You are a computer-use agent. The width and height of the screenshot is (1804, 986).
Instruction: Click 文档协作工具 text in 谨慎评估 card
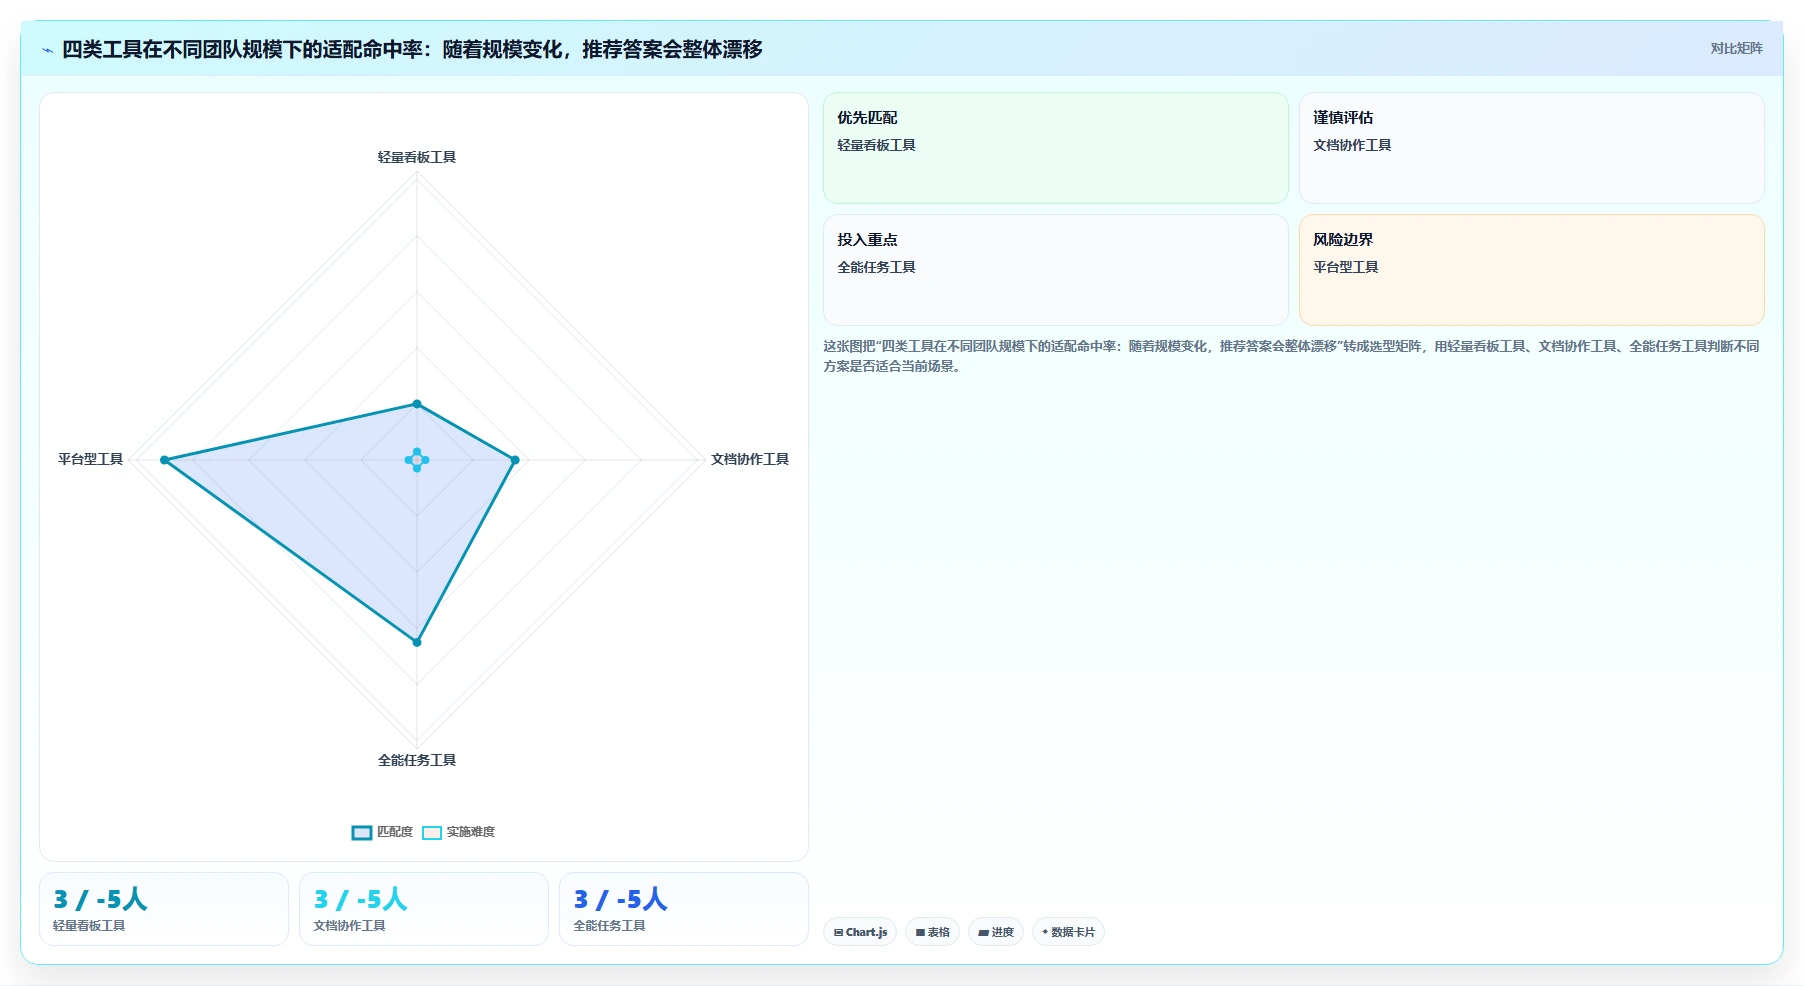pos(1352,145)
